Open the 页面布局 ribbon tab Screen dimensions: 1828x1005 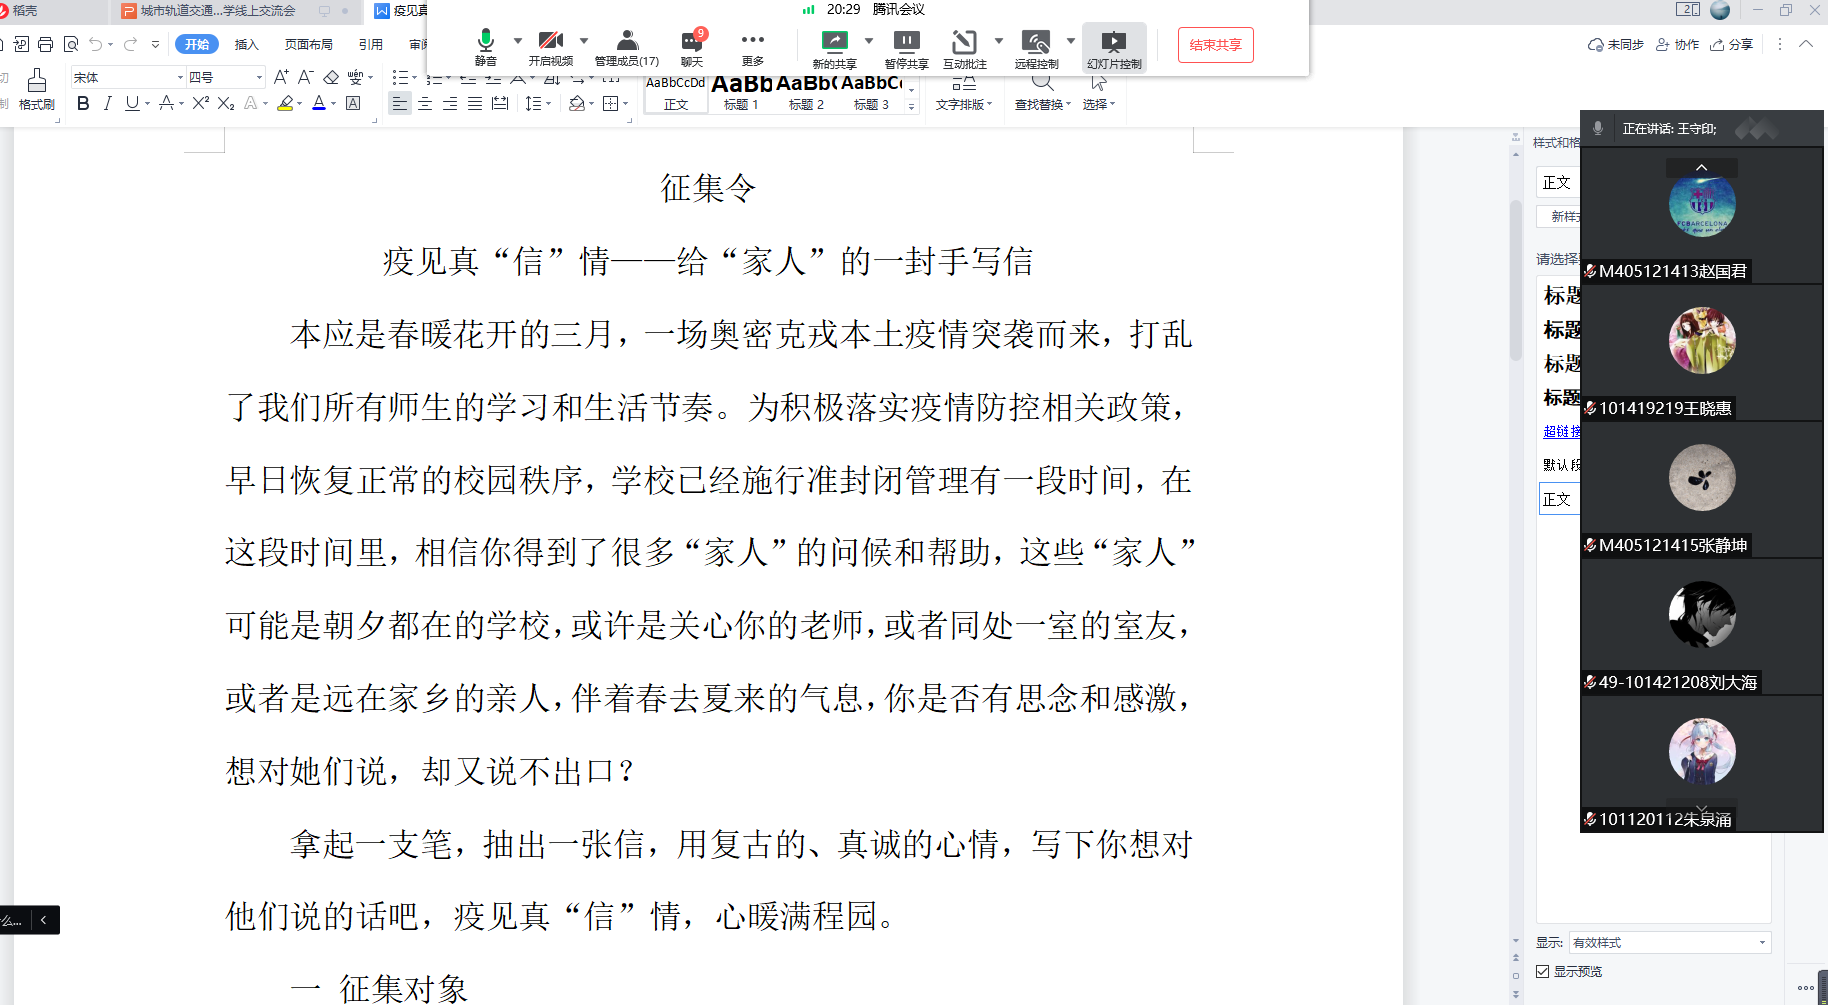[x=308, y=44]
